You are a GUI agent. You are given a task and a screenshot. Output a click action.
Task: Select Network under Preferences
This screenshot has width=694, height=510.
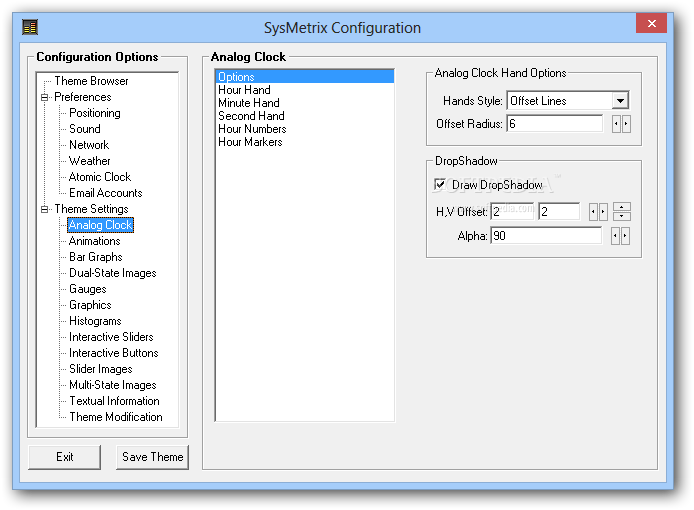[x=89, y=145]
